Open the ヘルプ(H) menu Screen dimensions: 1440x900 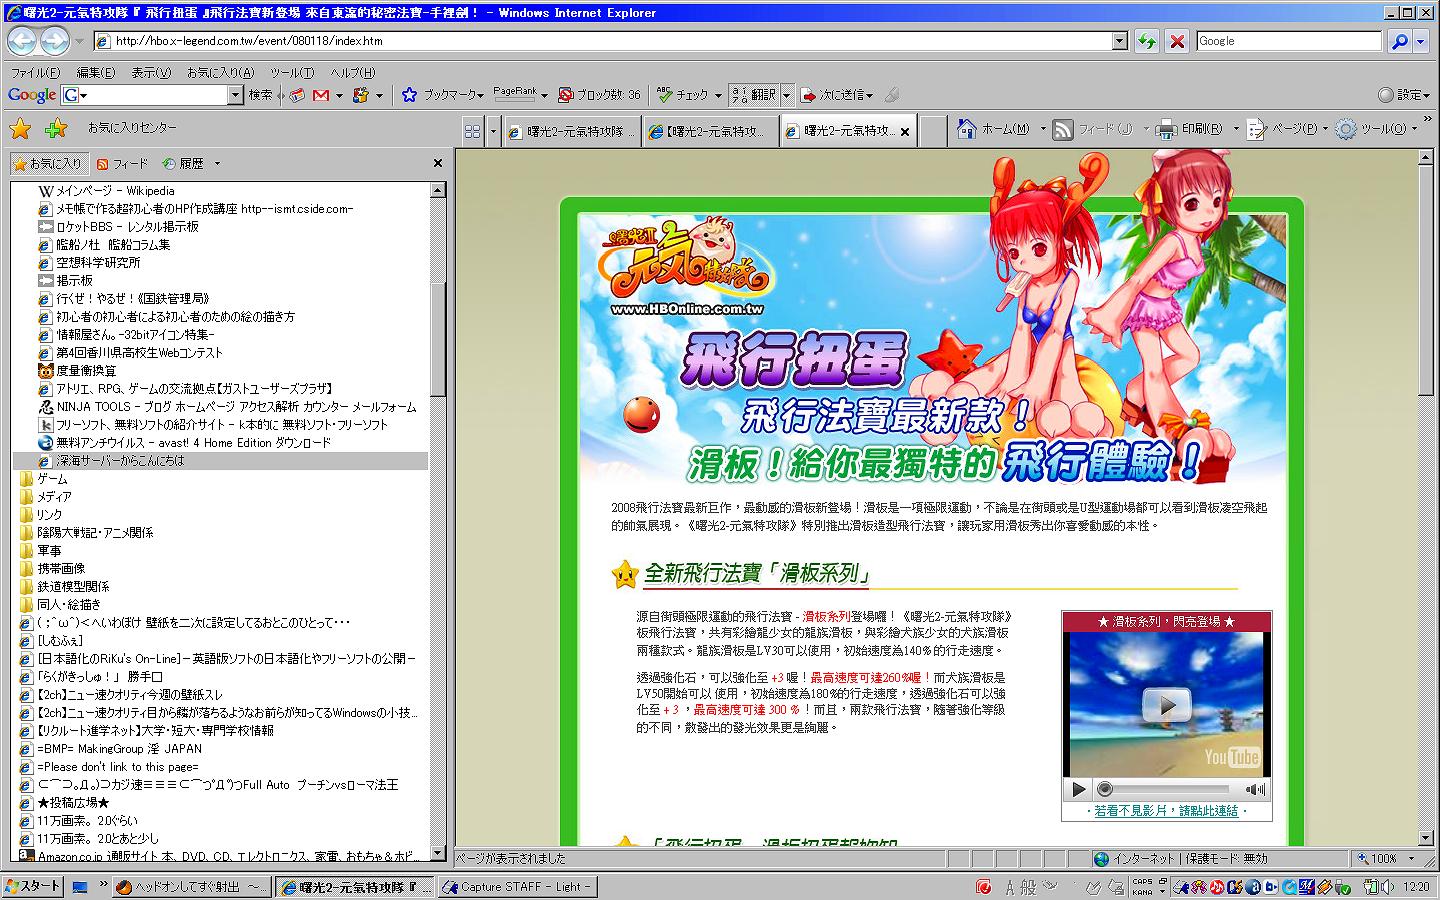click(x=353, y=72)
